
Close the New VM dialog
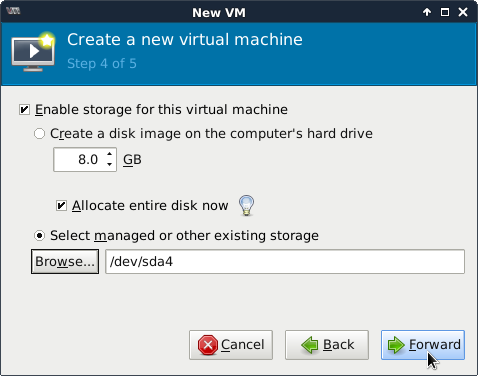point(463,12)
